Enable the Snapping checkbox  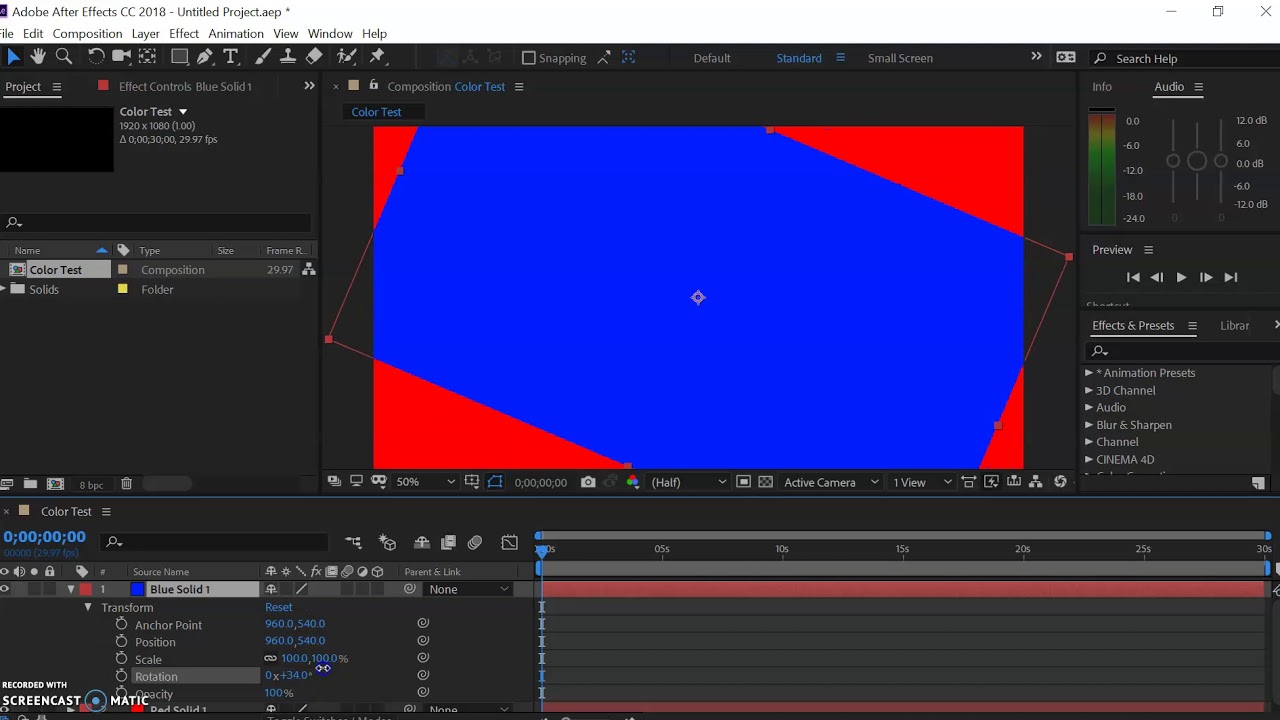529,58
